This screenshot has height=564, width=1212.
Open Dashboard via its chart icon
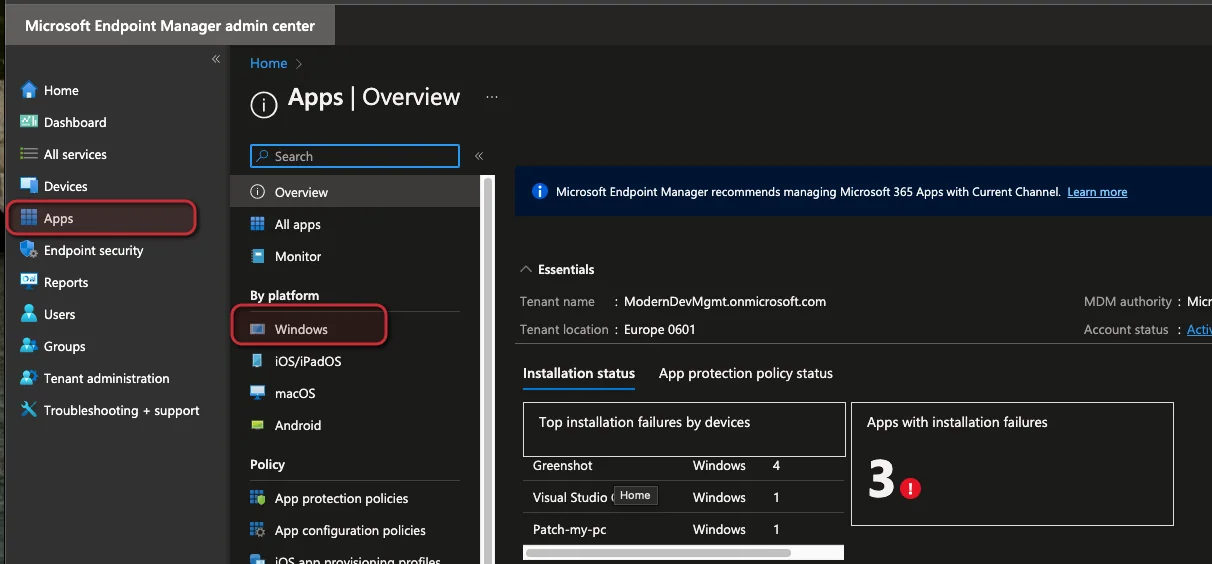coord(29,122)
